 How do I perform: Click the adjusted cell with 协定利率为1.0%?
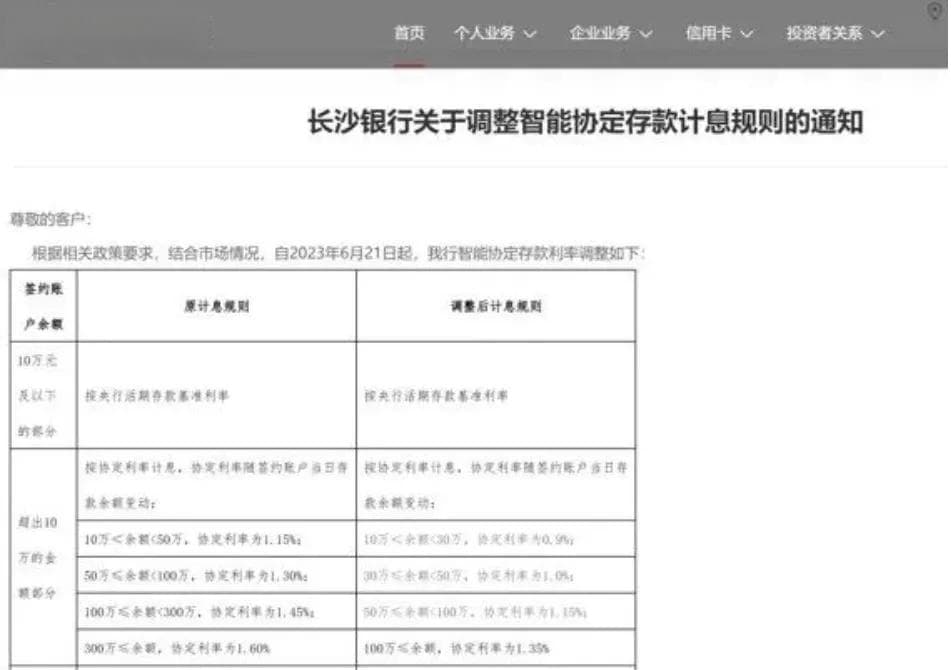coord(496,575)
